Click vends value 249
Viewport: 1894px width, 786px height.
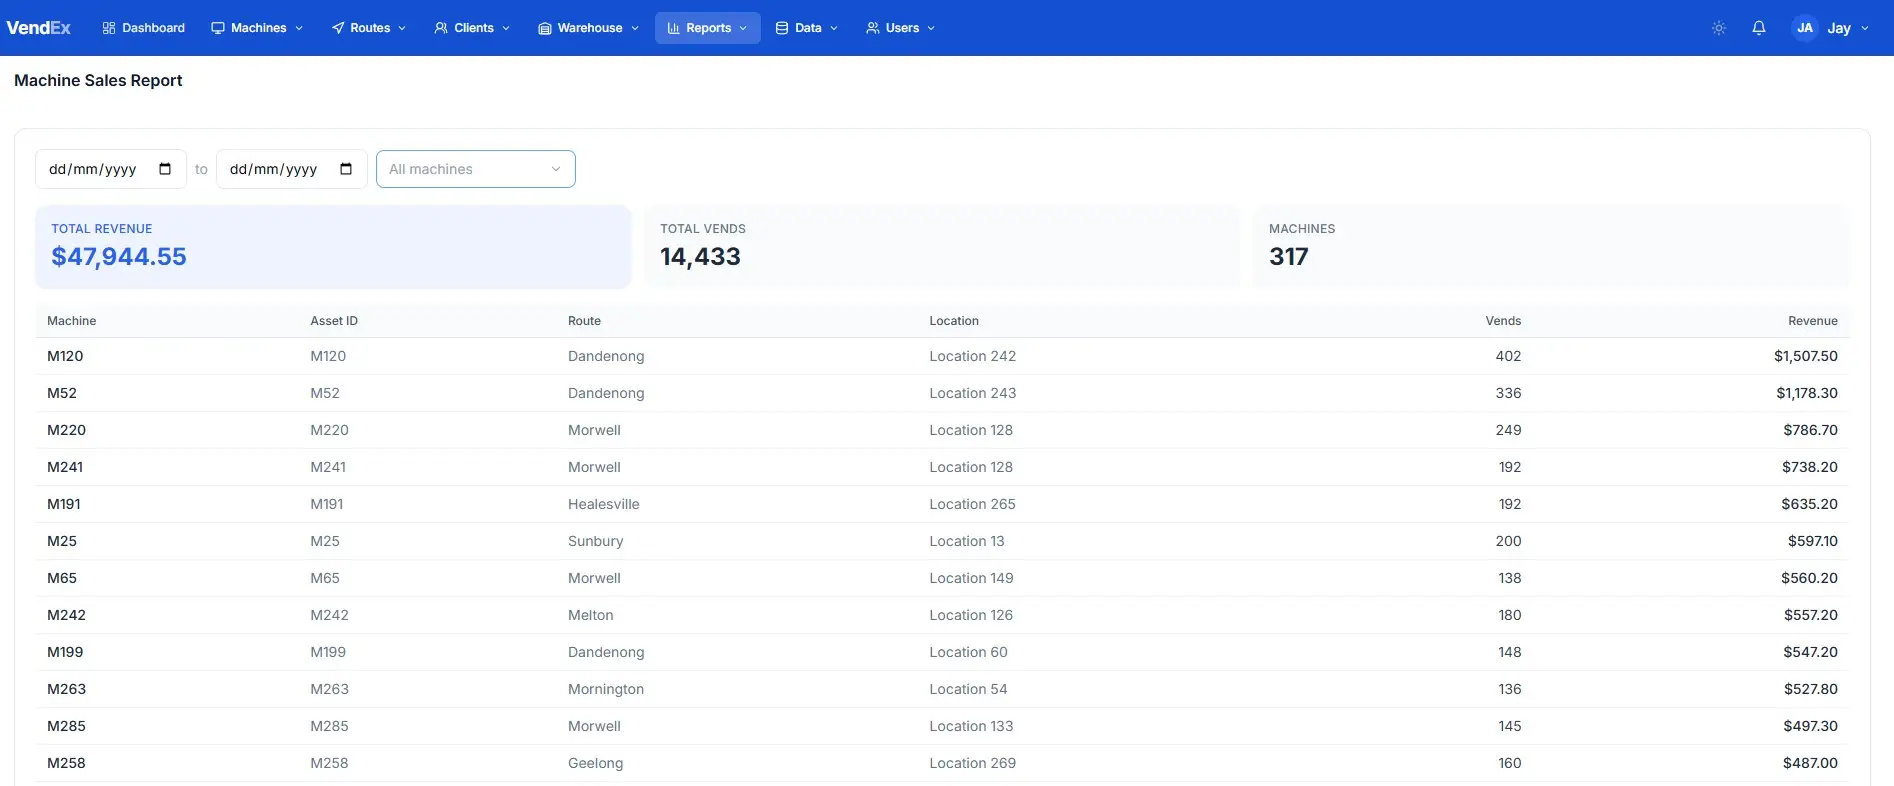[1508, 430]
